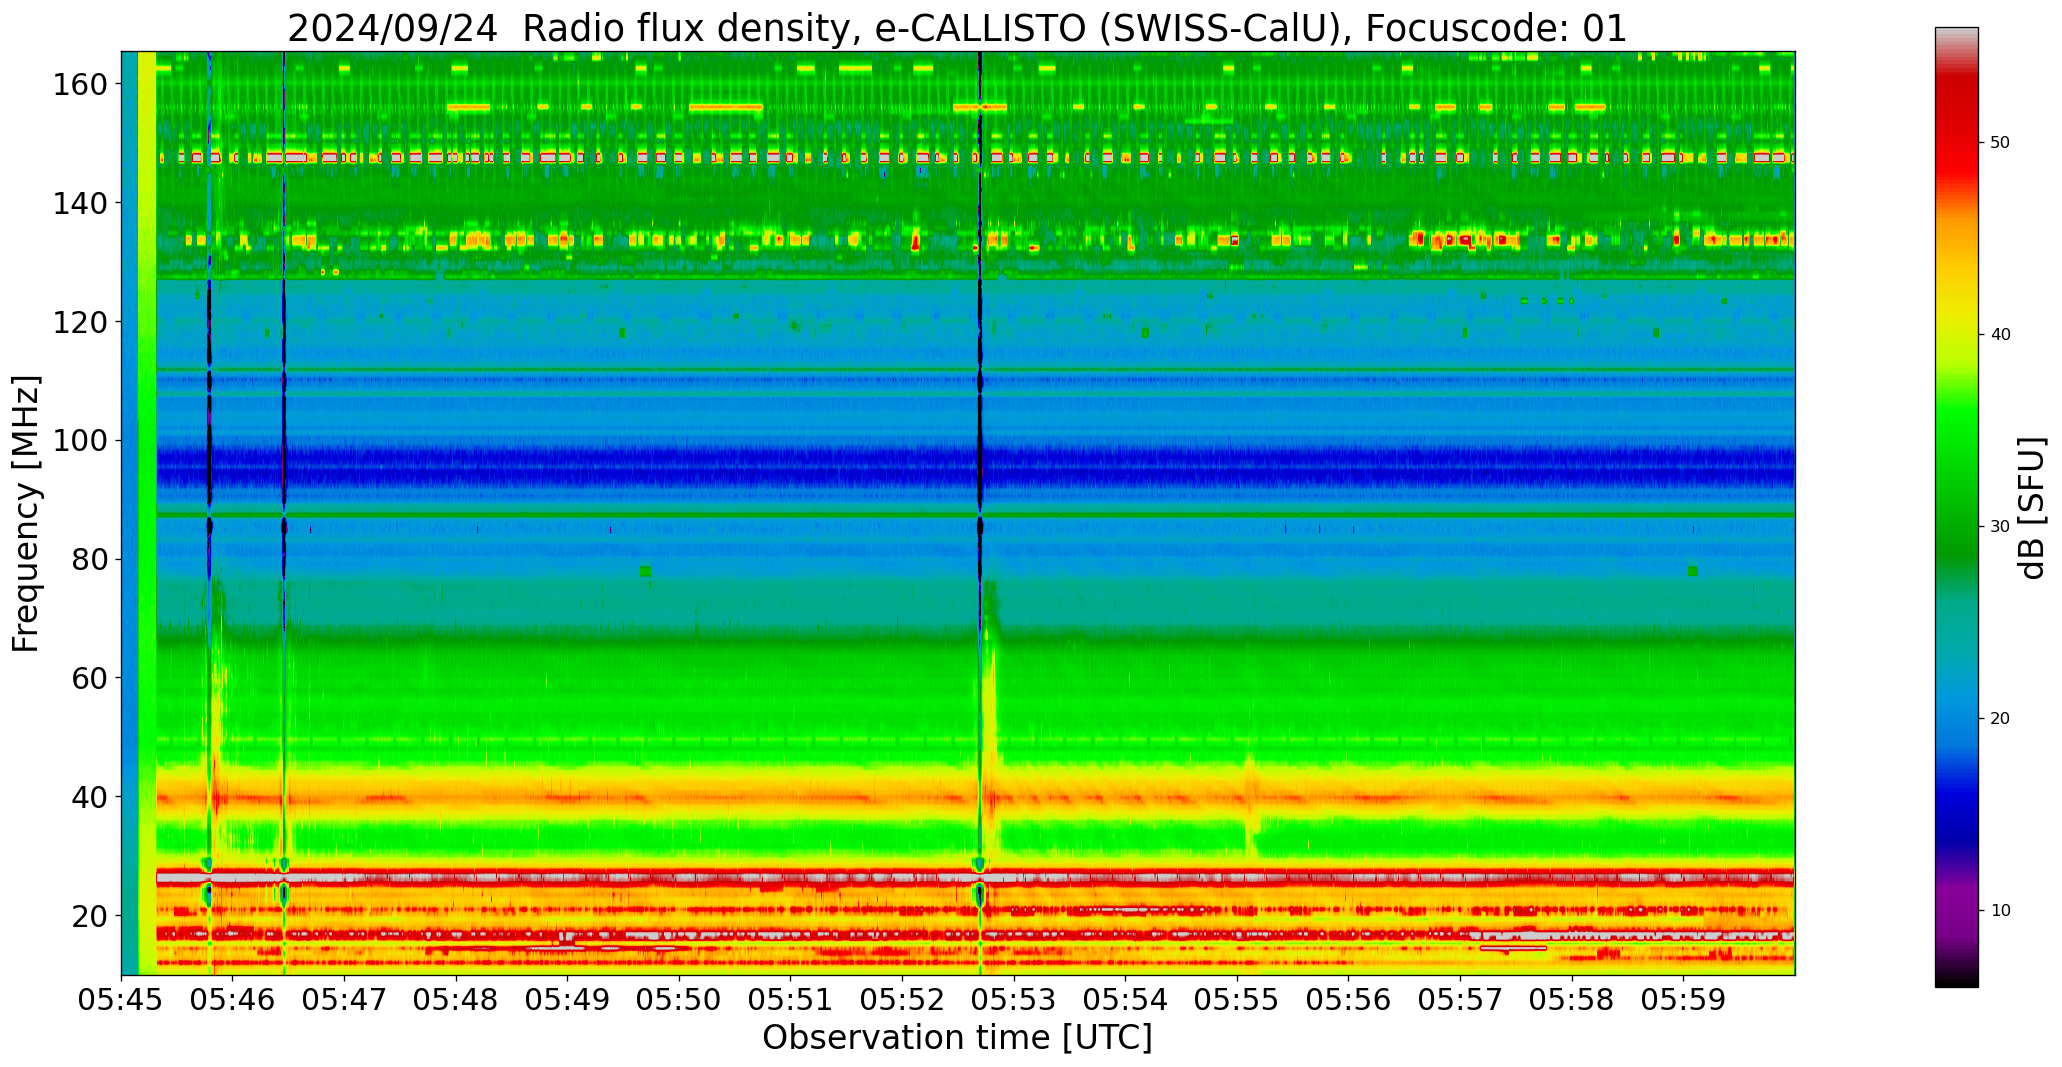This screenshot has height=1067, width=2062.
Task: Click the 05:51 time tick label
Action: pyautogui.click(x=791, y=999)
